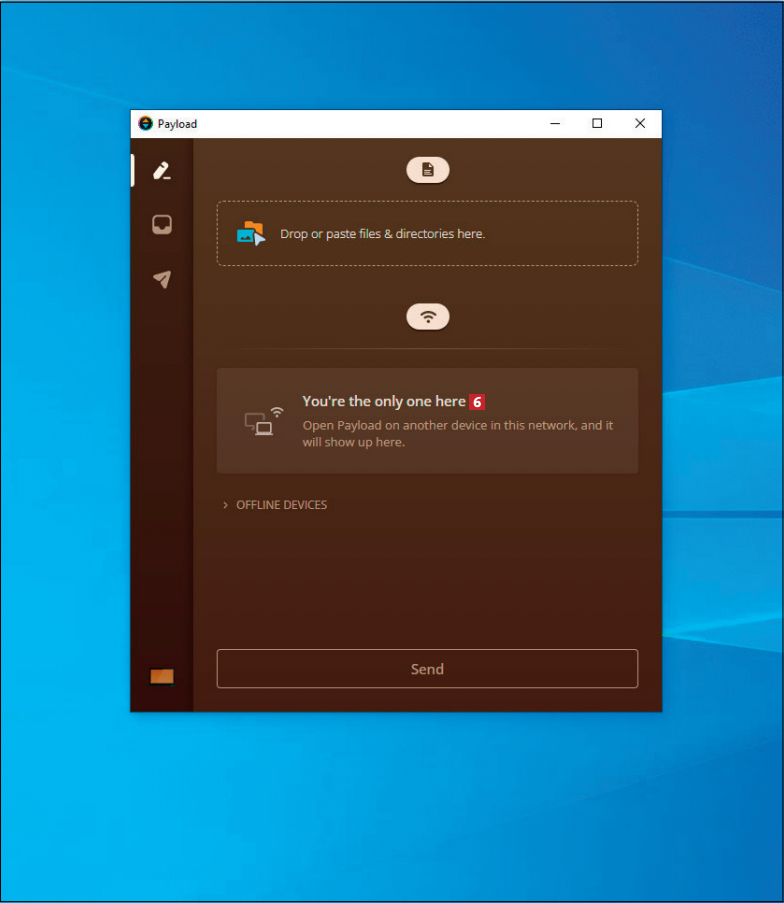Expand the Offline Devices chevron

[226, 505]
